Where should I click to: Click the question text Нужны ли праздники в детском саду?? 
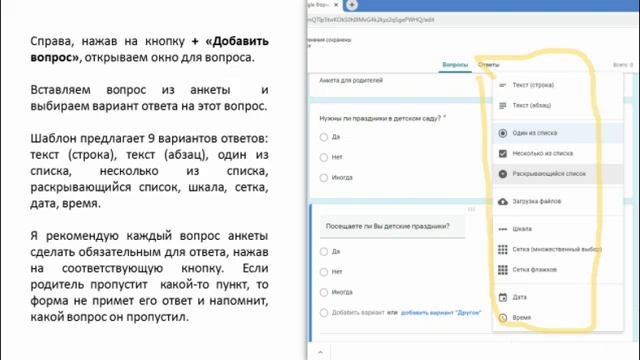tap(380, 118)
